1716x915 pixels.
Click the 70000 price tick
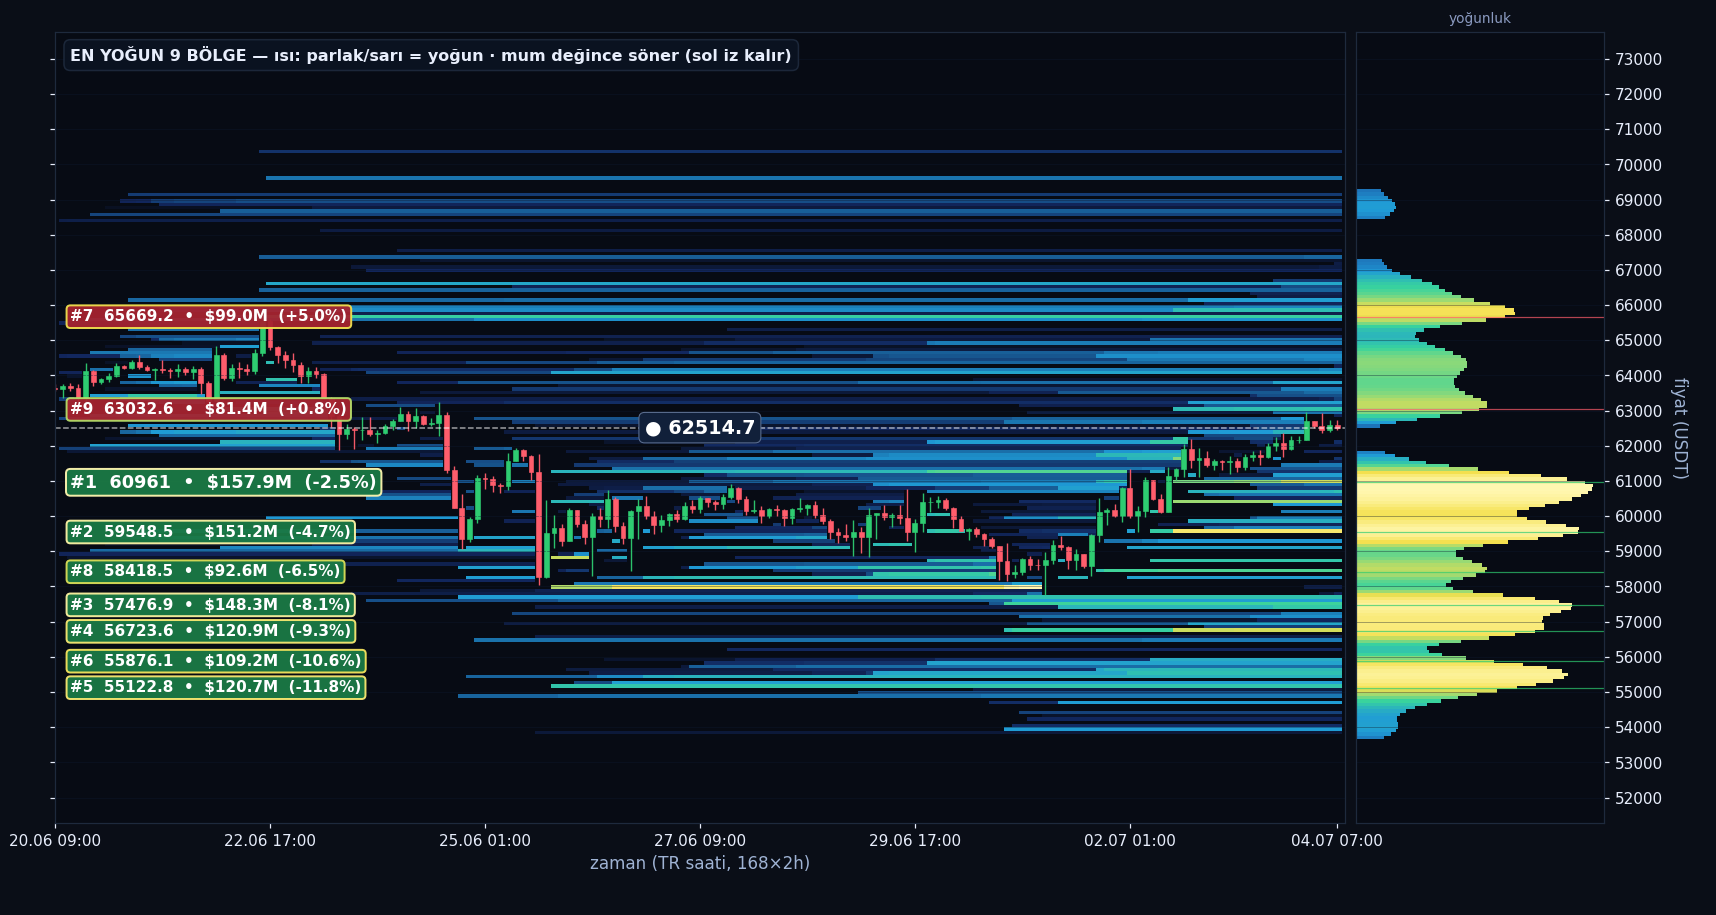1638,165
